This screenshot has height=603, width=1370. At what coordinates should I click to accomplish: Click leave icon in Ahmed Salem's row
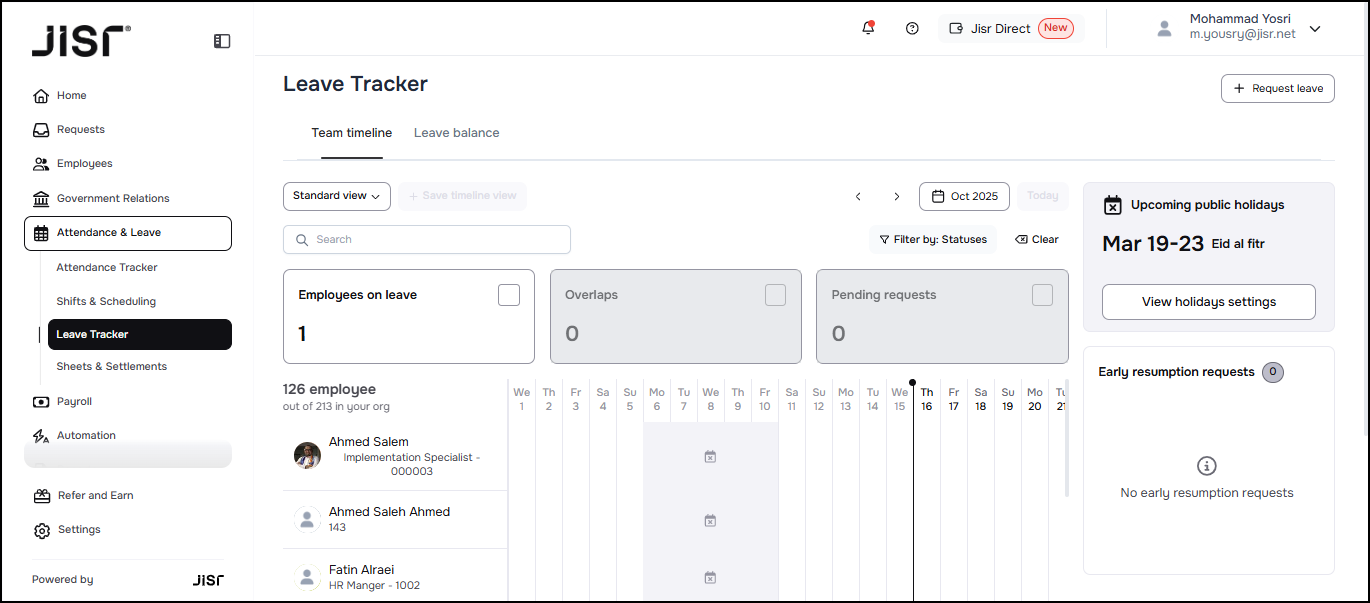tap(710, 457)
